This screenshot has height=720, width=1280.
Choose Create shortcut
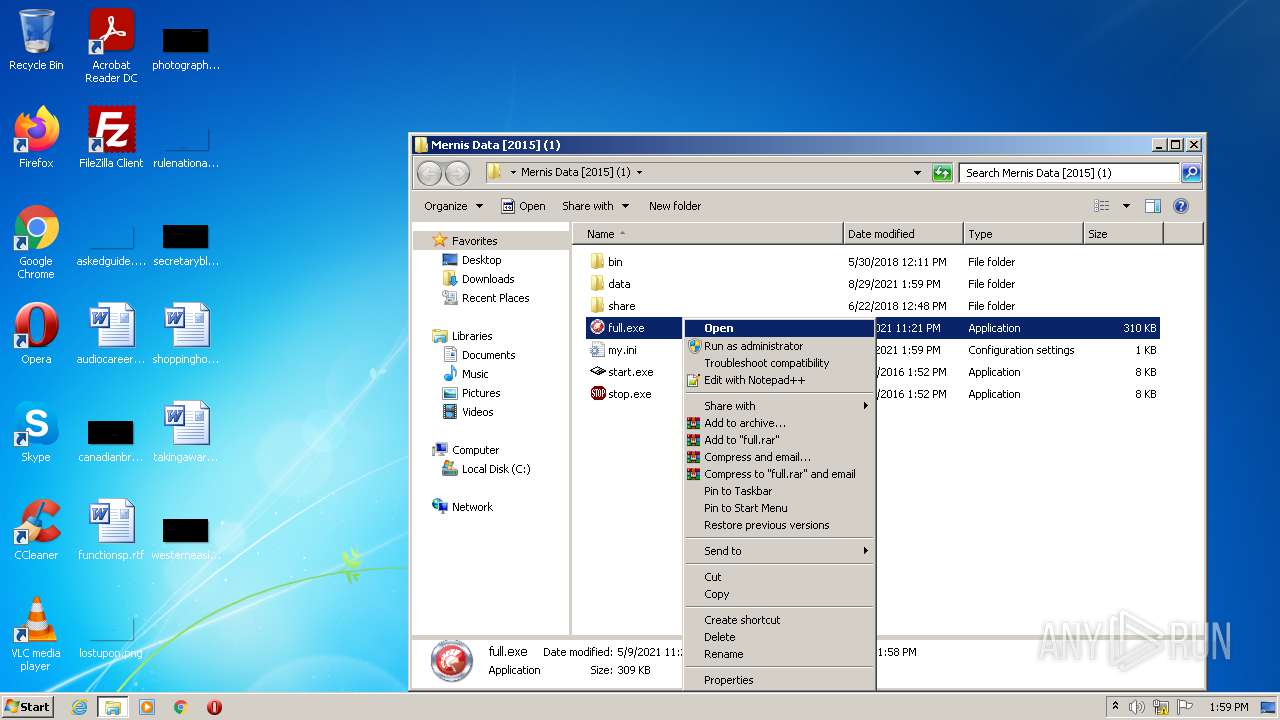coord(779,620)
